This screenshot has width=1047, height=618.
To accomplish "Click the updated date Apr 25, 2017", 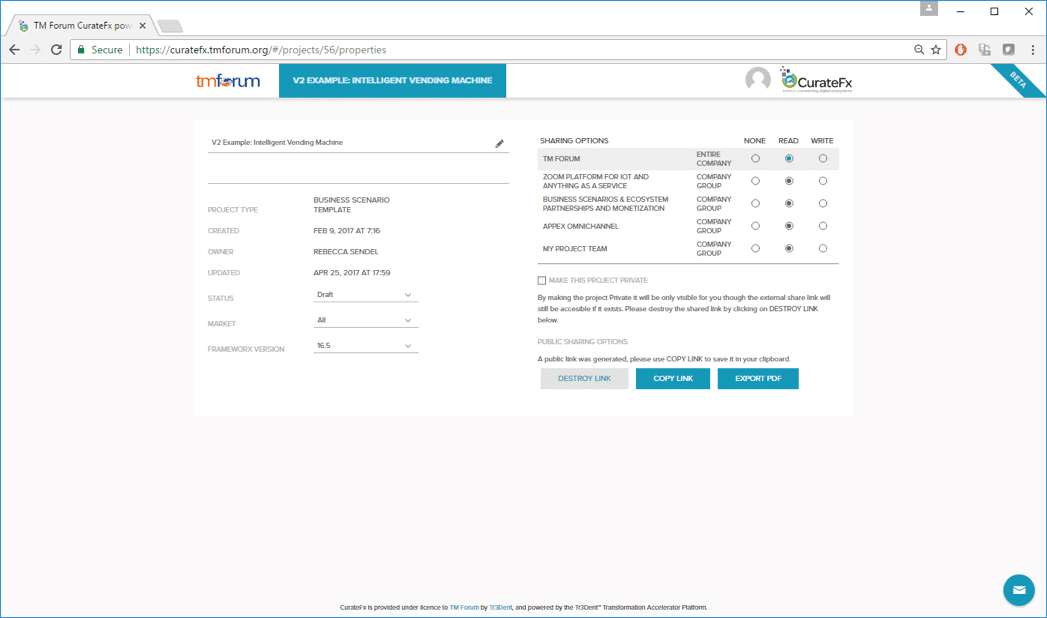I will click(x=352, y=273).
